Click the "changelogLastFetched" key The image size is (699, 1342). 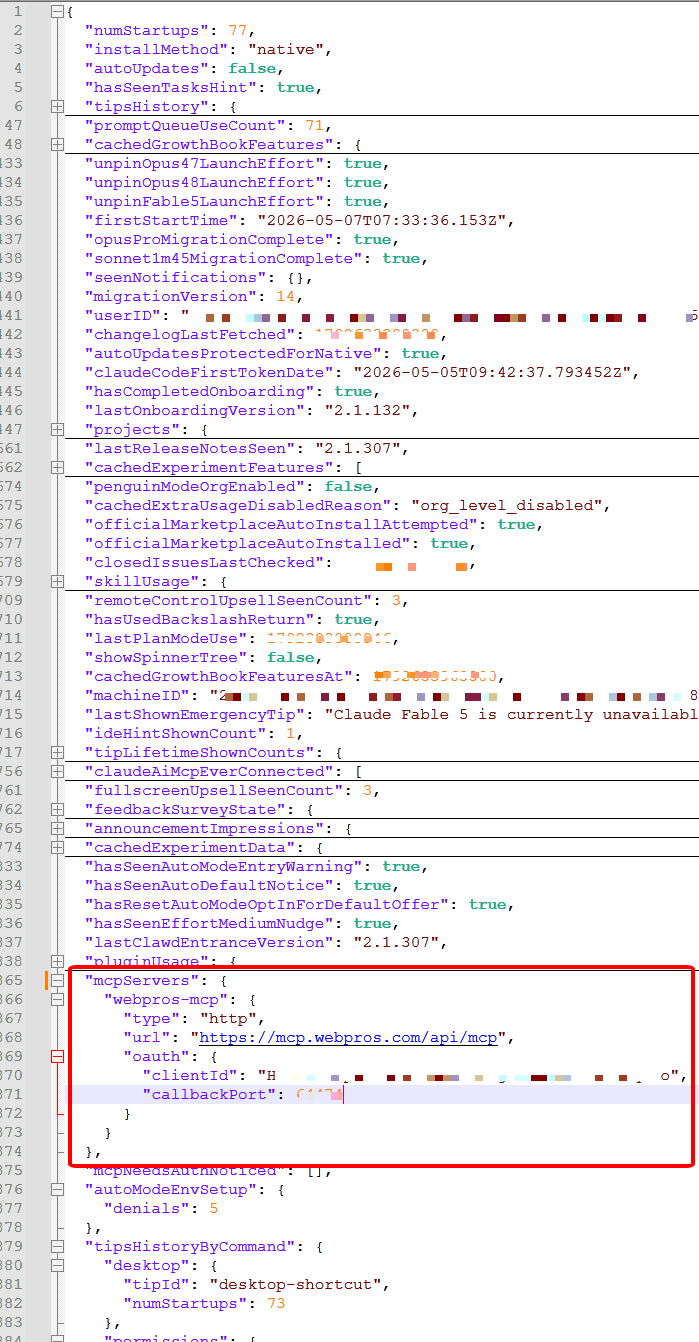click(189, 334)
